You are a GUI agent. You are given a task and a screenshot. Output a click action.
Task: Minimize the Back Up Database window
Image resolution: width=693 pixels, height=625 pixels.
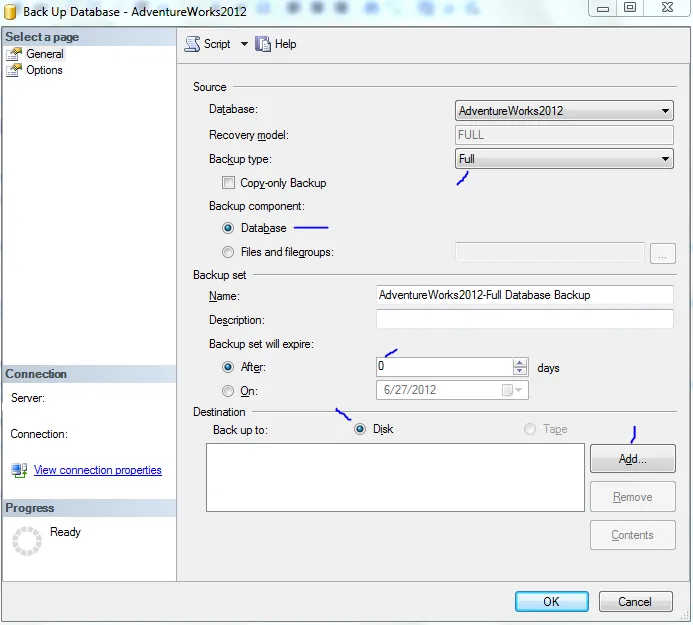click(x=603, y=8)
